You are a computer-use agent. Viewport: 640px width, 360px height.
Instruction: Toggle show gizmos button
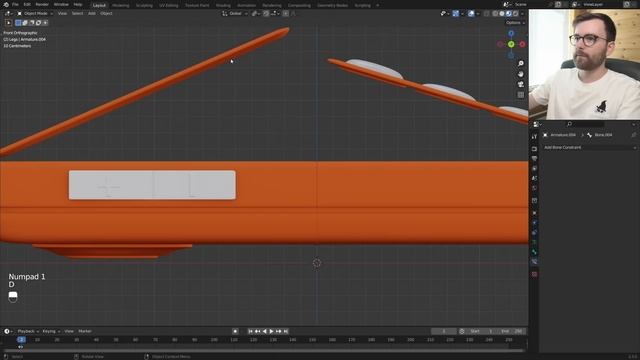tap(456, 13)
